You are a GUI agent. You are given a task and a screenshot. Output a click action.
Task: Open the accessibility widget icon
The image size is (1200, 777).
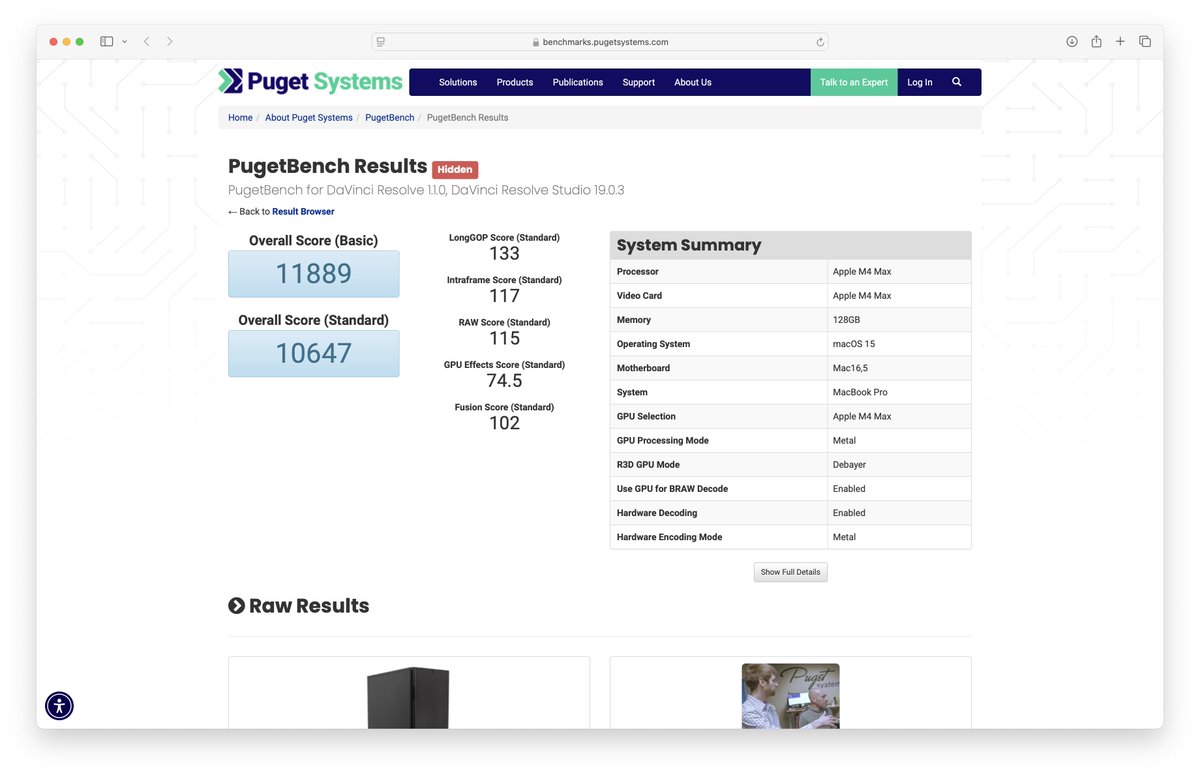[59, 706]
